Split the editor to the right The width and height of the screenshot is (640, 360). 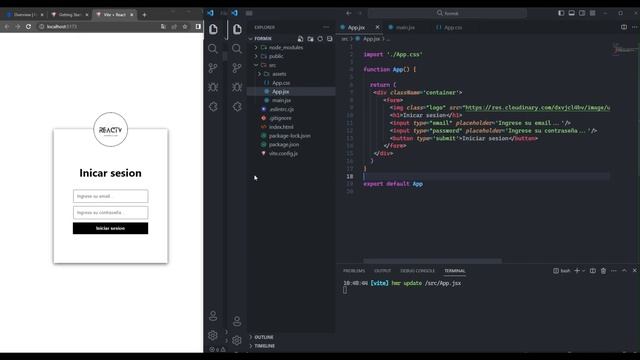[x=624, y=27]
